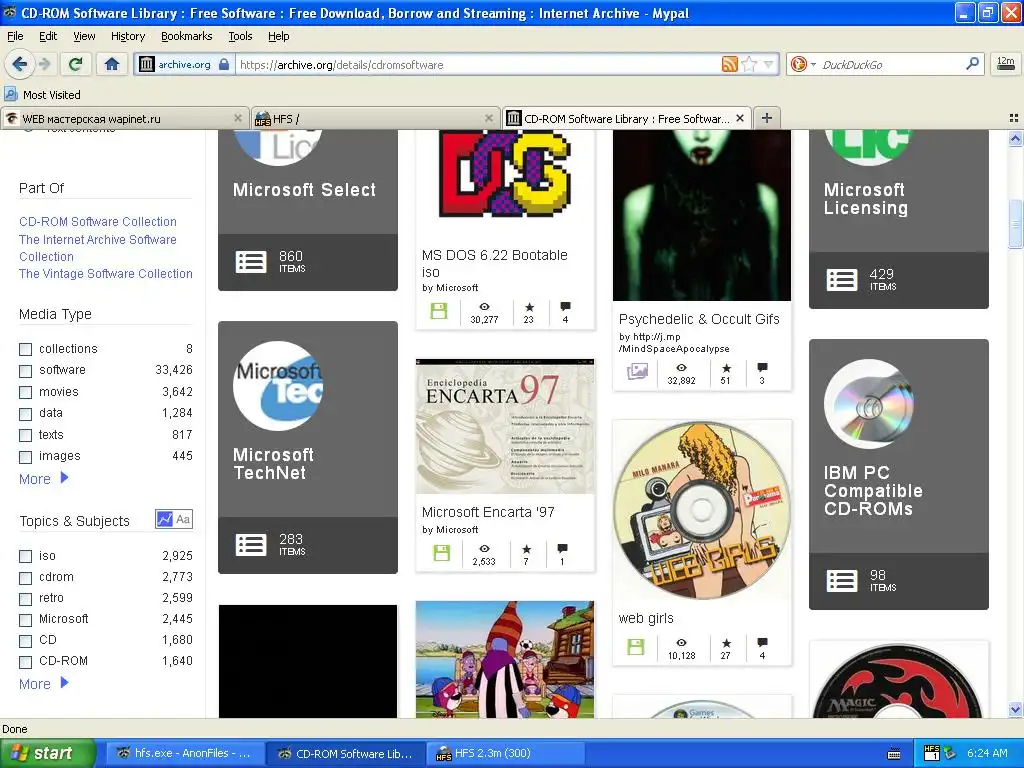Click the list-all-tabs icon
The image size is (1024, 768).
[x=1014, y=118]
